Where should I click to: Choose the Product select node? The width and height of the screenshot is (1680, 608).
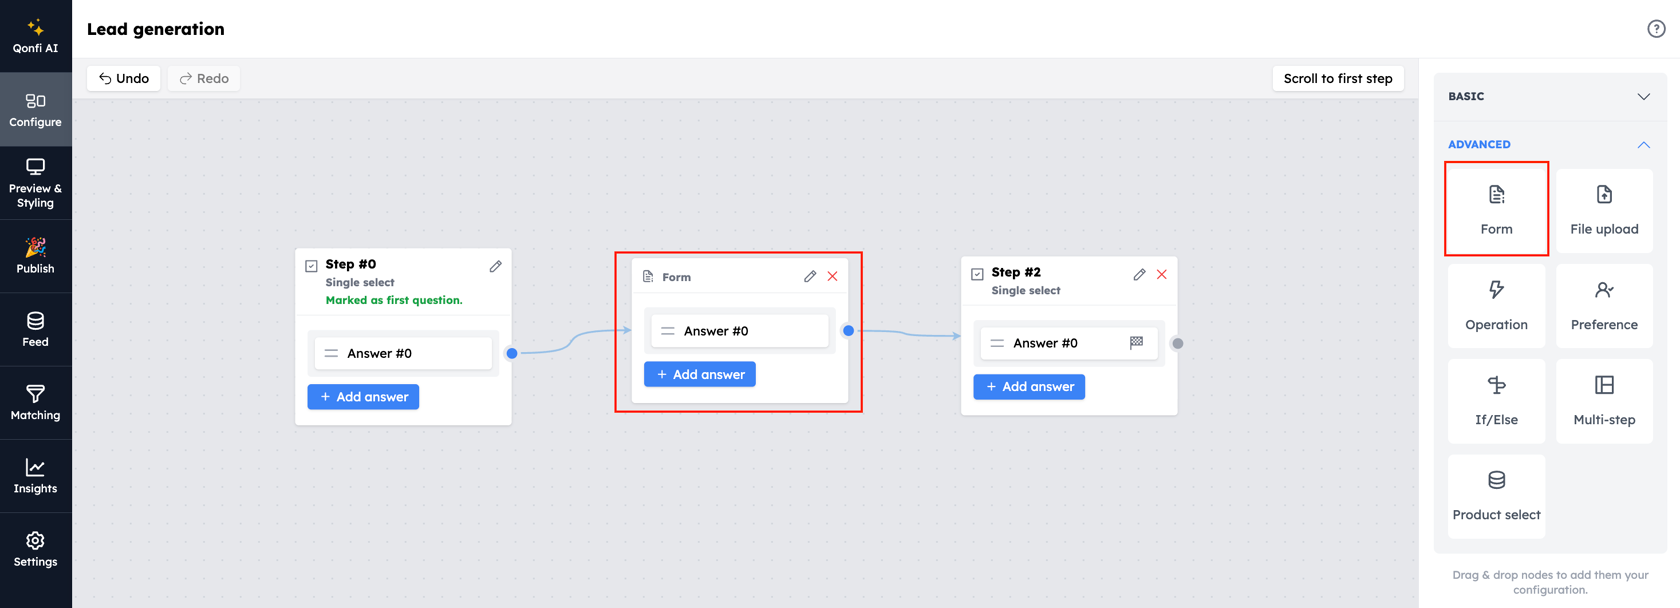tap(1496, 496)
